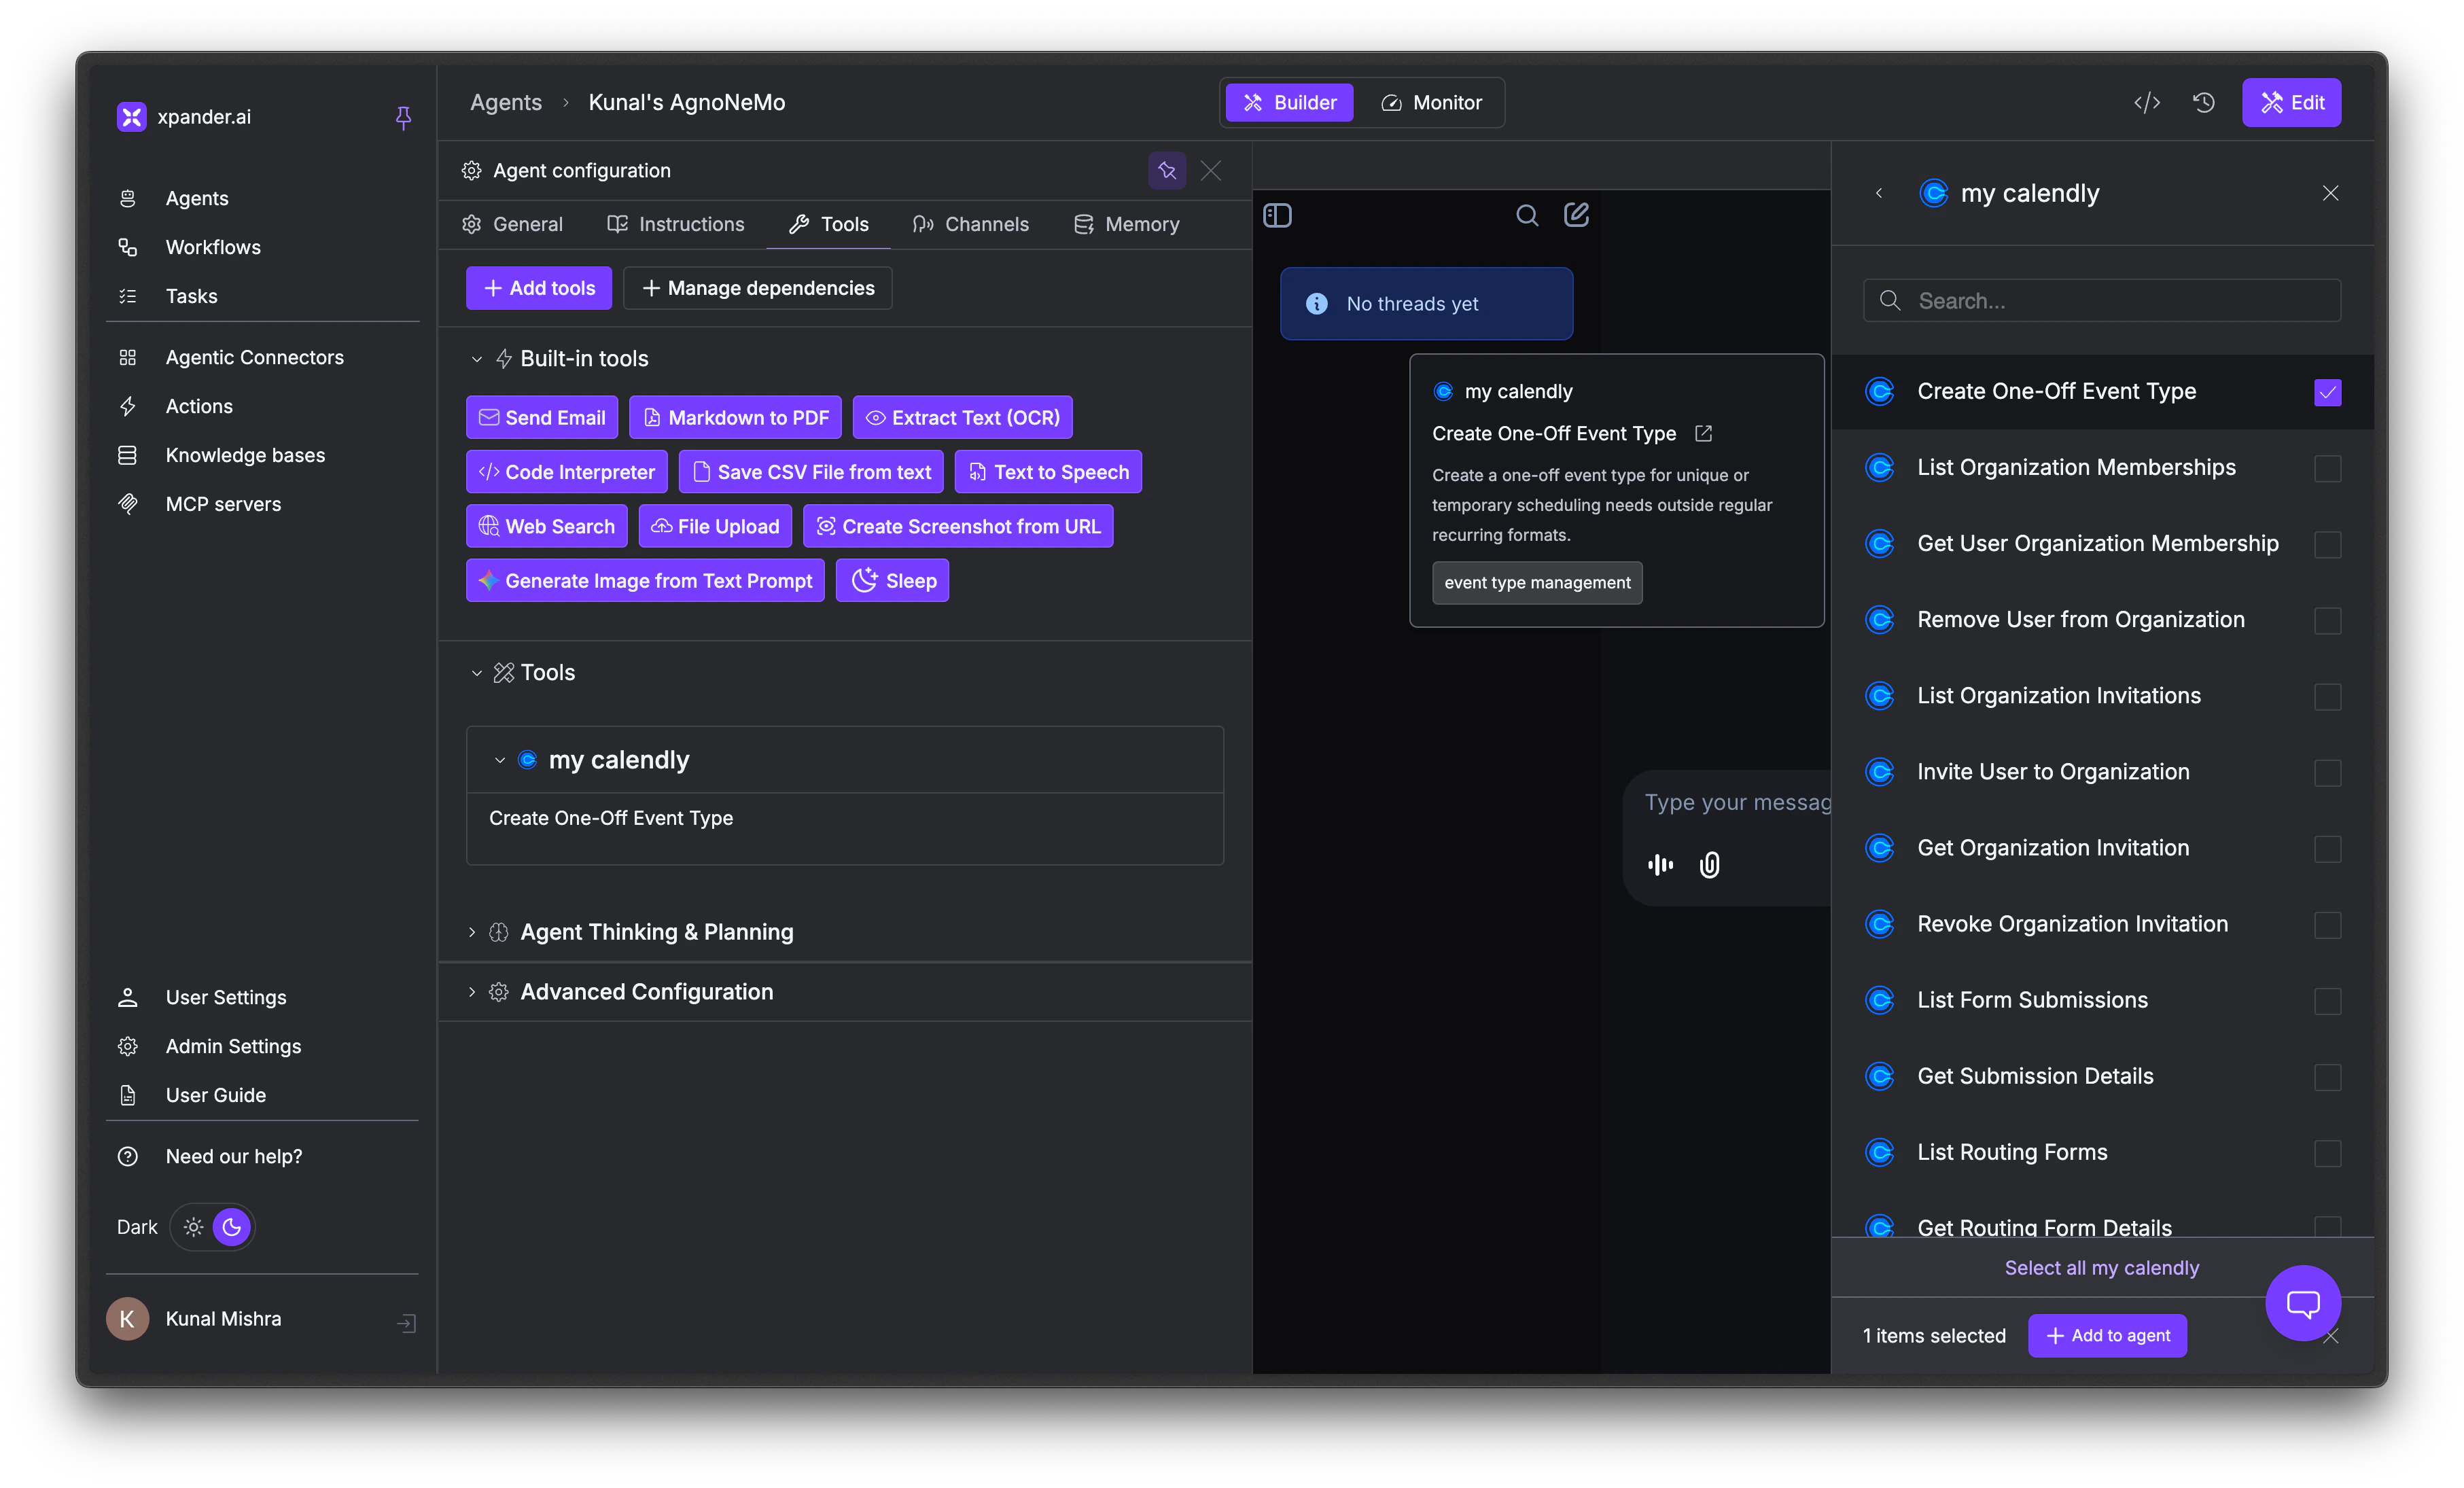Collapse the Built-in tools section

[x=477, y=359]
